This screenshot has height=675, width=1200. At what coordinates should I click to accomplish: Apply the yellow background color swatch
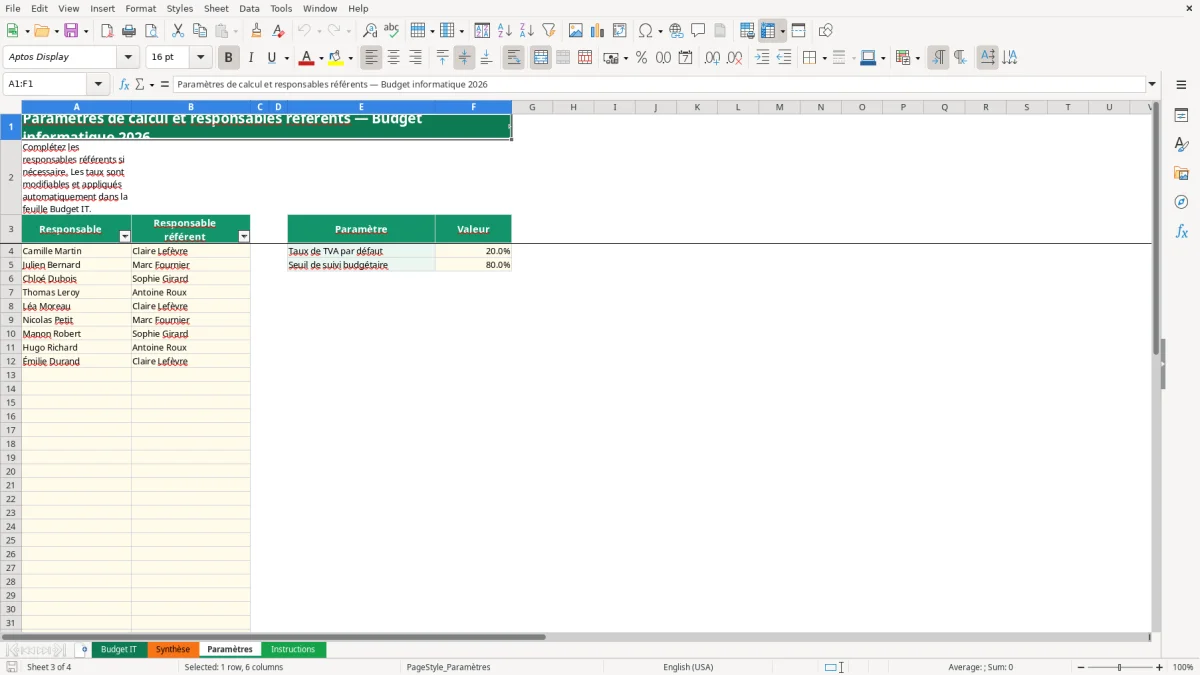click(x=336, y=58)
